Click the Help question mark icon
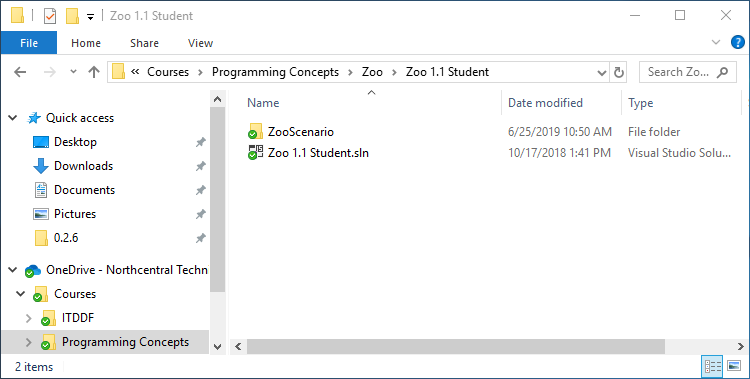750x379 pixels. [x=738, y=43]
